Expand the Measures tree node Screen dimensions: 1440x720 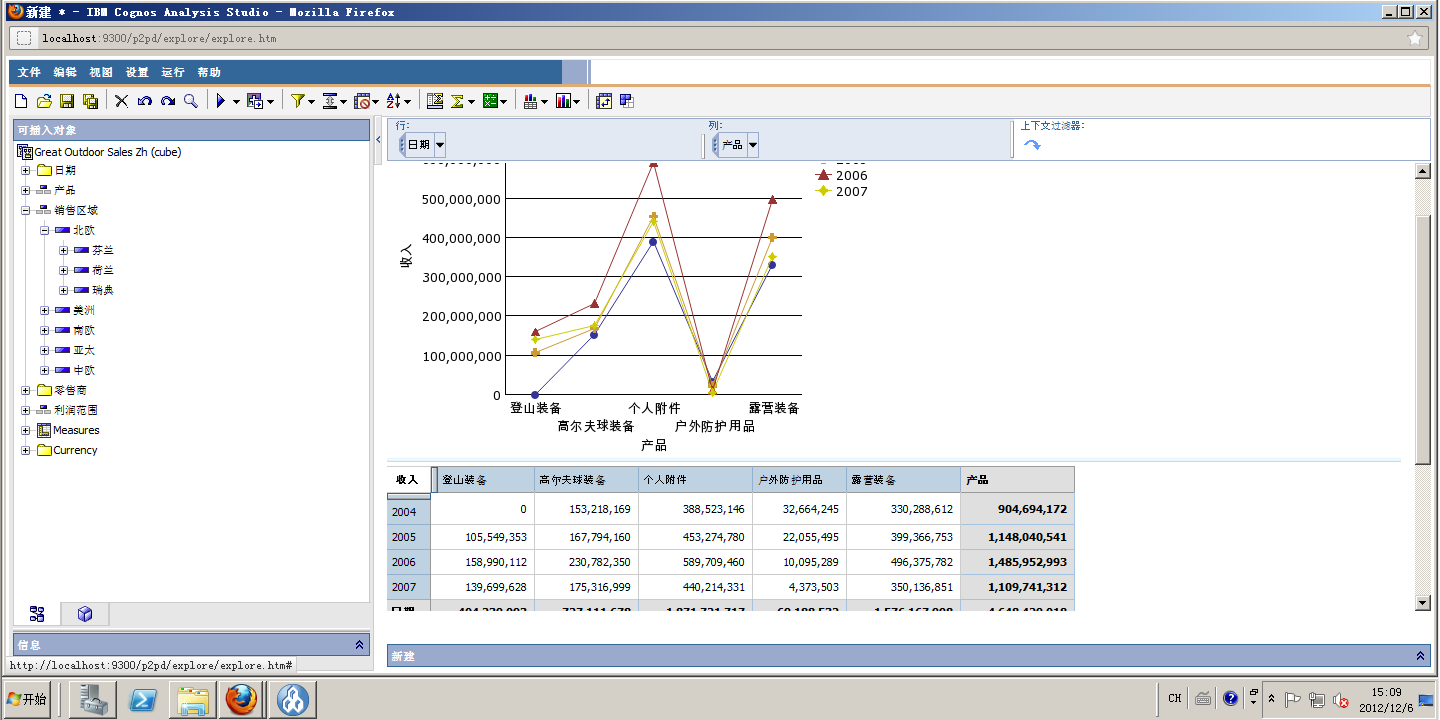click(26, 430)
